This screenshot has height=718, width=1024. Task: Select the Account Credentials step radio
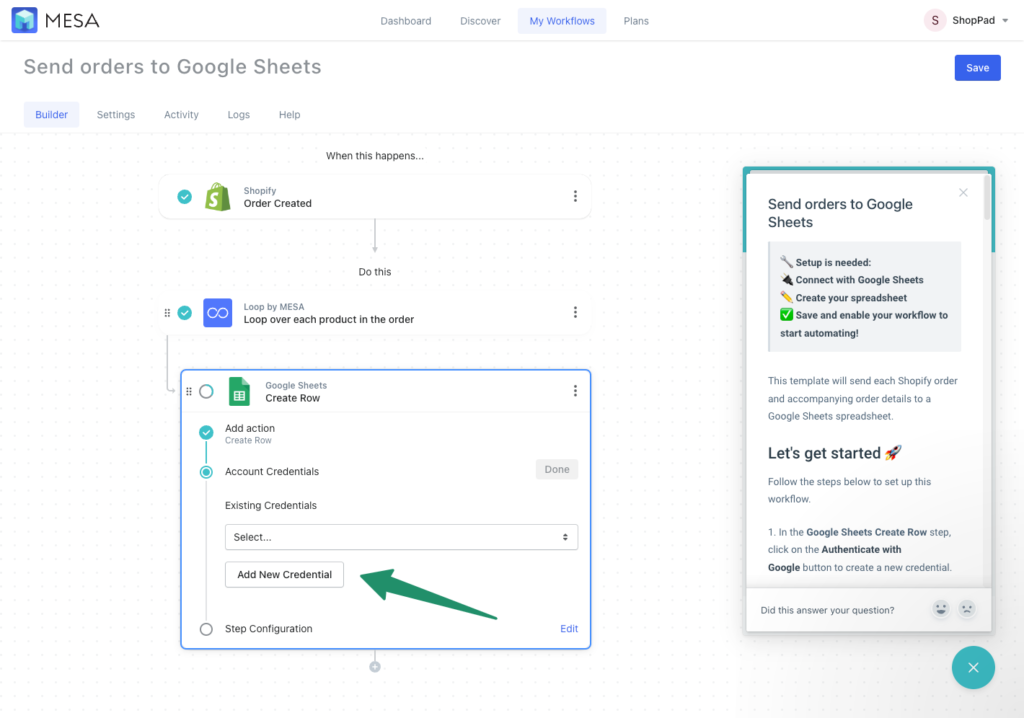click(x=206, y=472)
